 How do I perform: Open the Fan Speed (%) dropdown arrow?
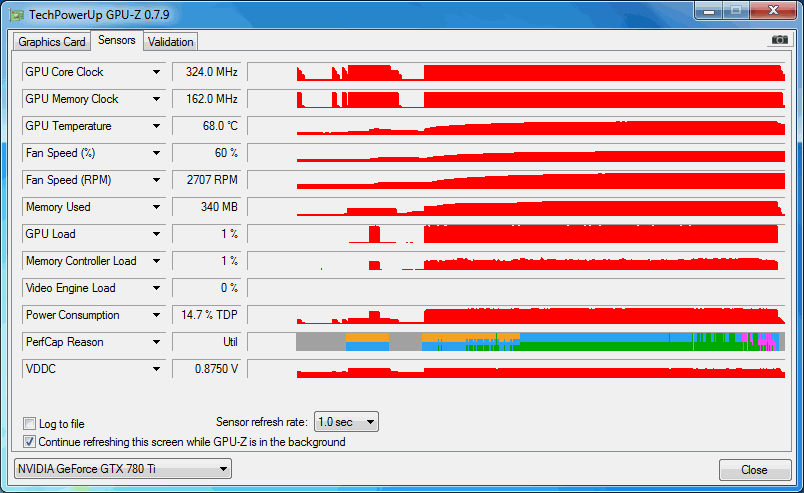(156, 153)
